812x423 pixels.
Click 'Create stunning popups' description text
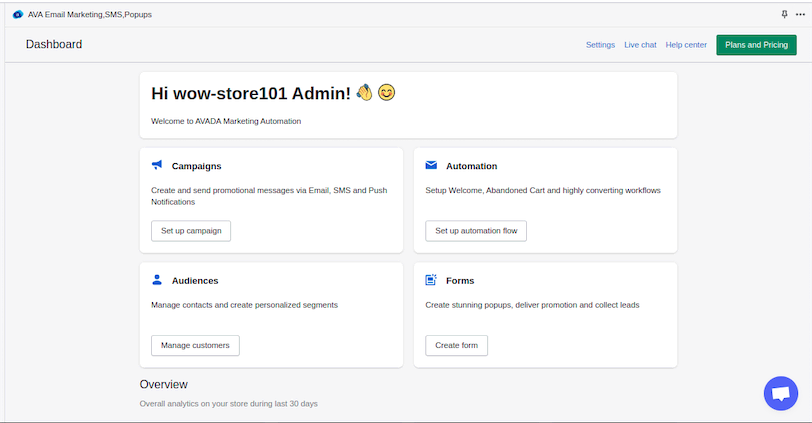tap(532, 305)
